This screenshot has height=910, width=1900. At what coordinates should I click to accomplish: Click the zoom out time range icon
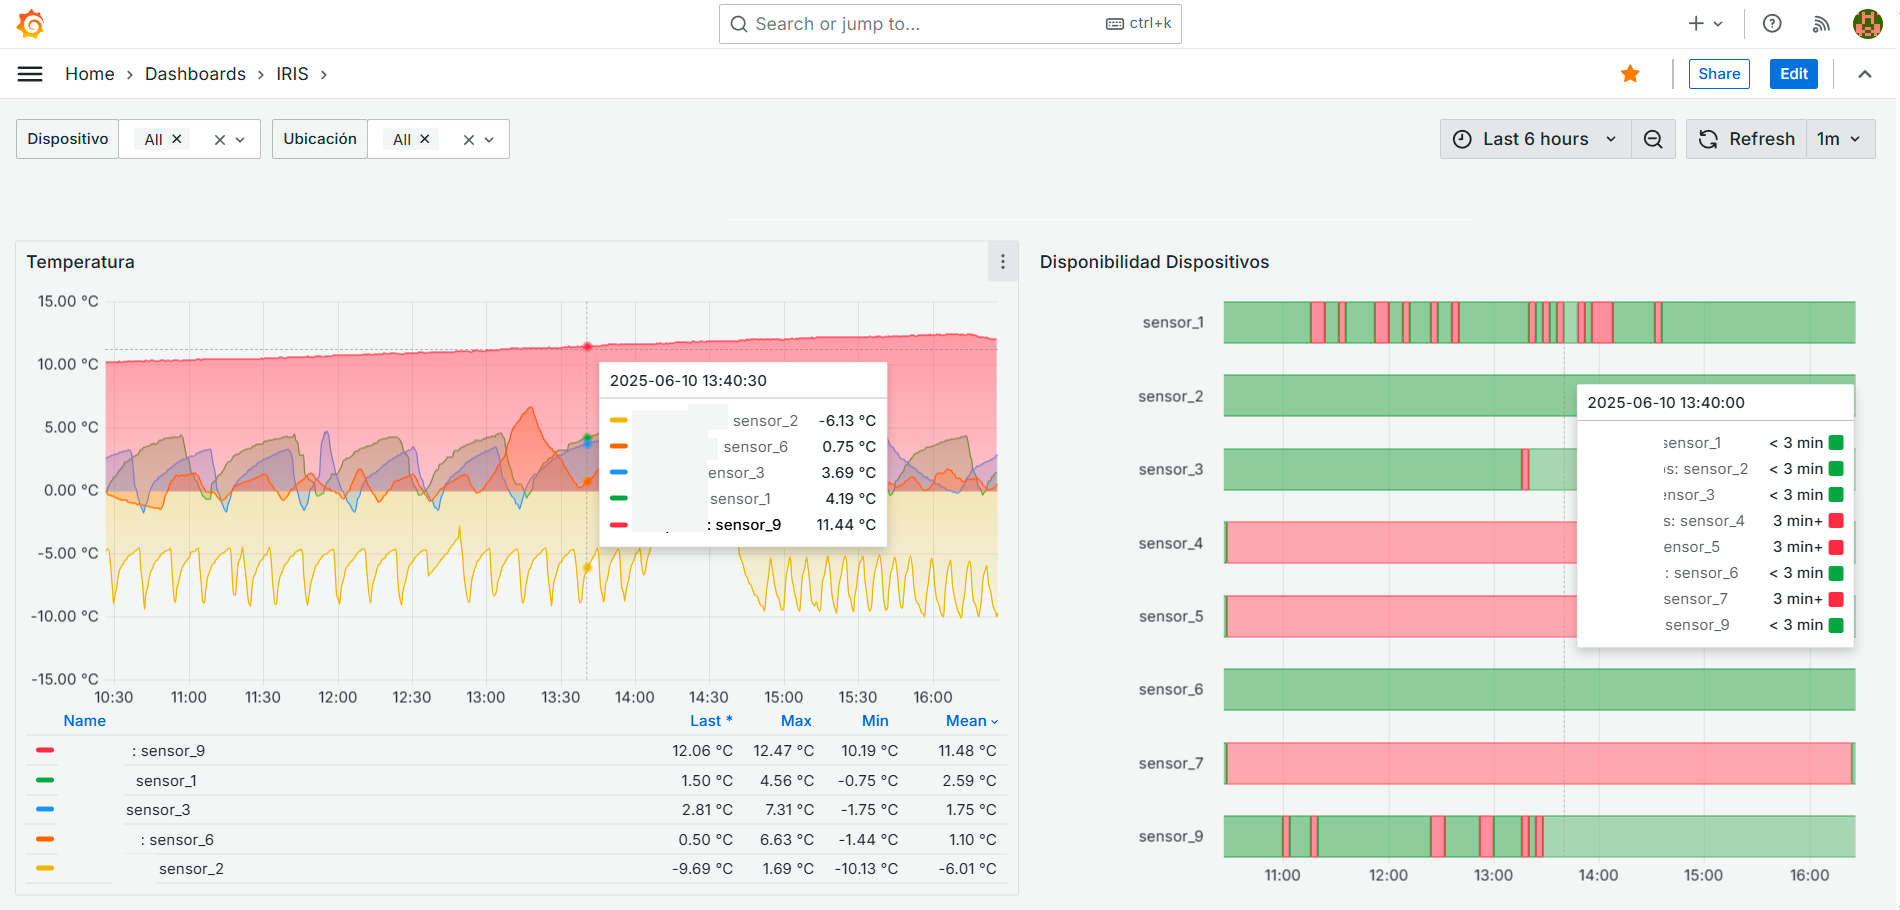coord(1653,139)
